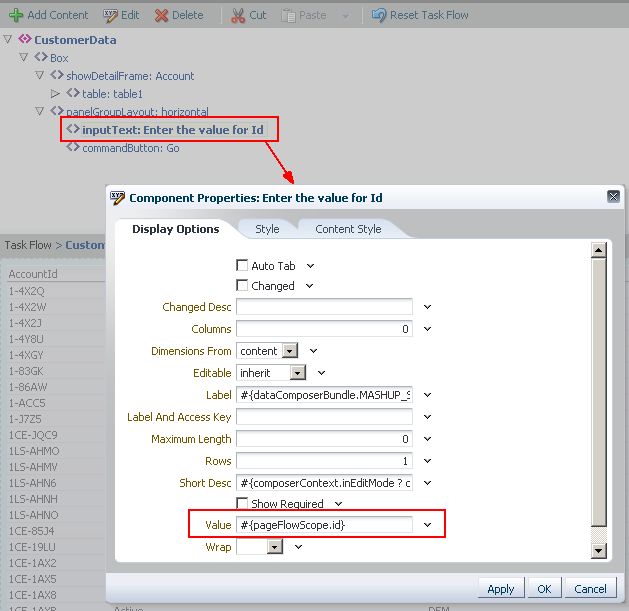
Task: Click the AccountId column header
Action: coord(33,274)
